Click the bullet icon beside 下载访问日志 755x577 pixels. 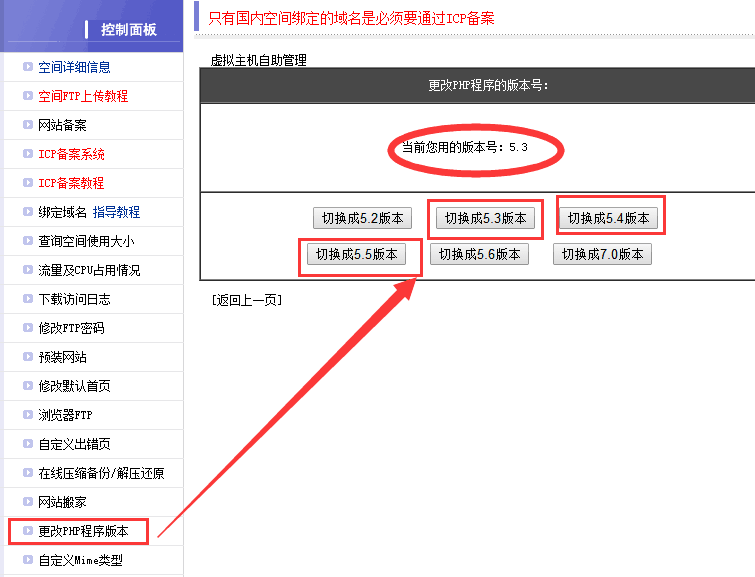(28, 299)
